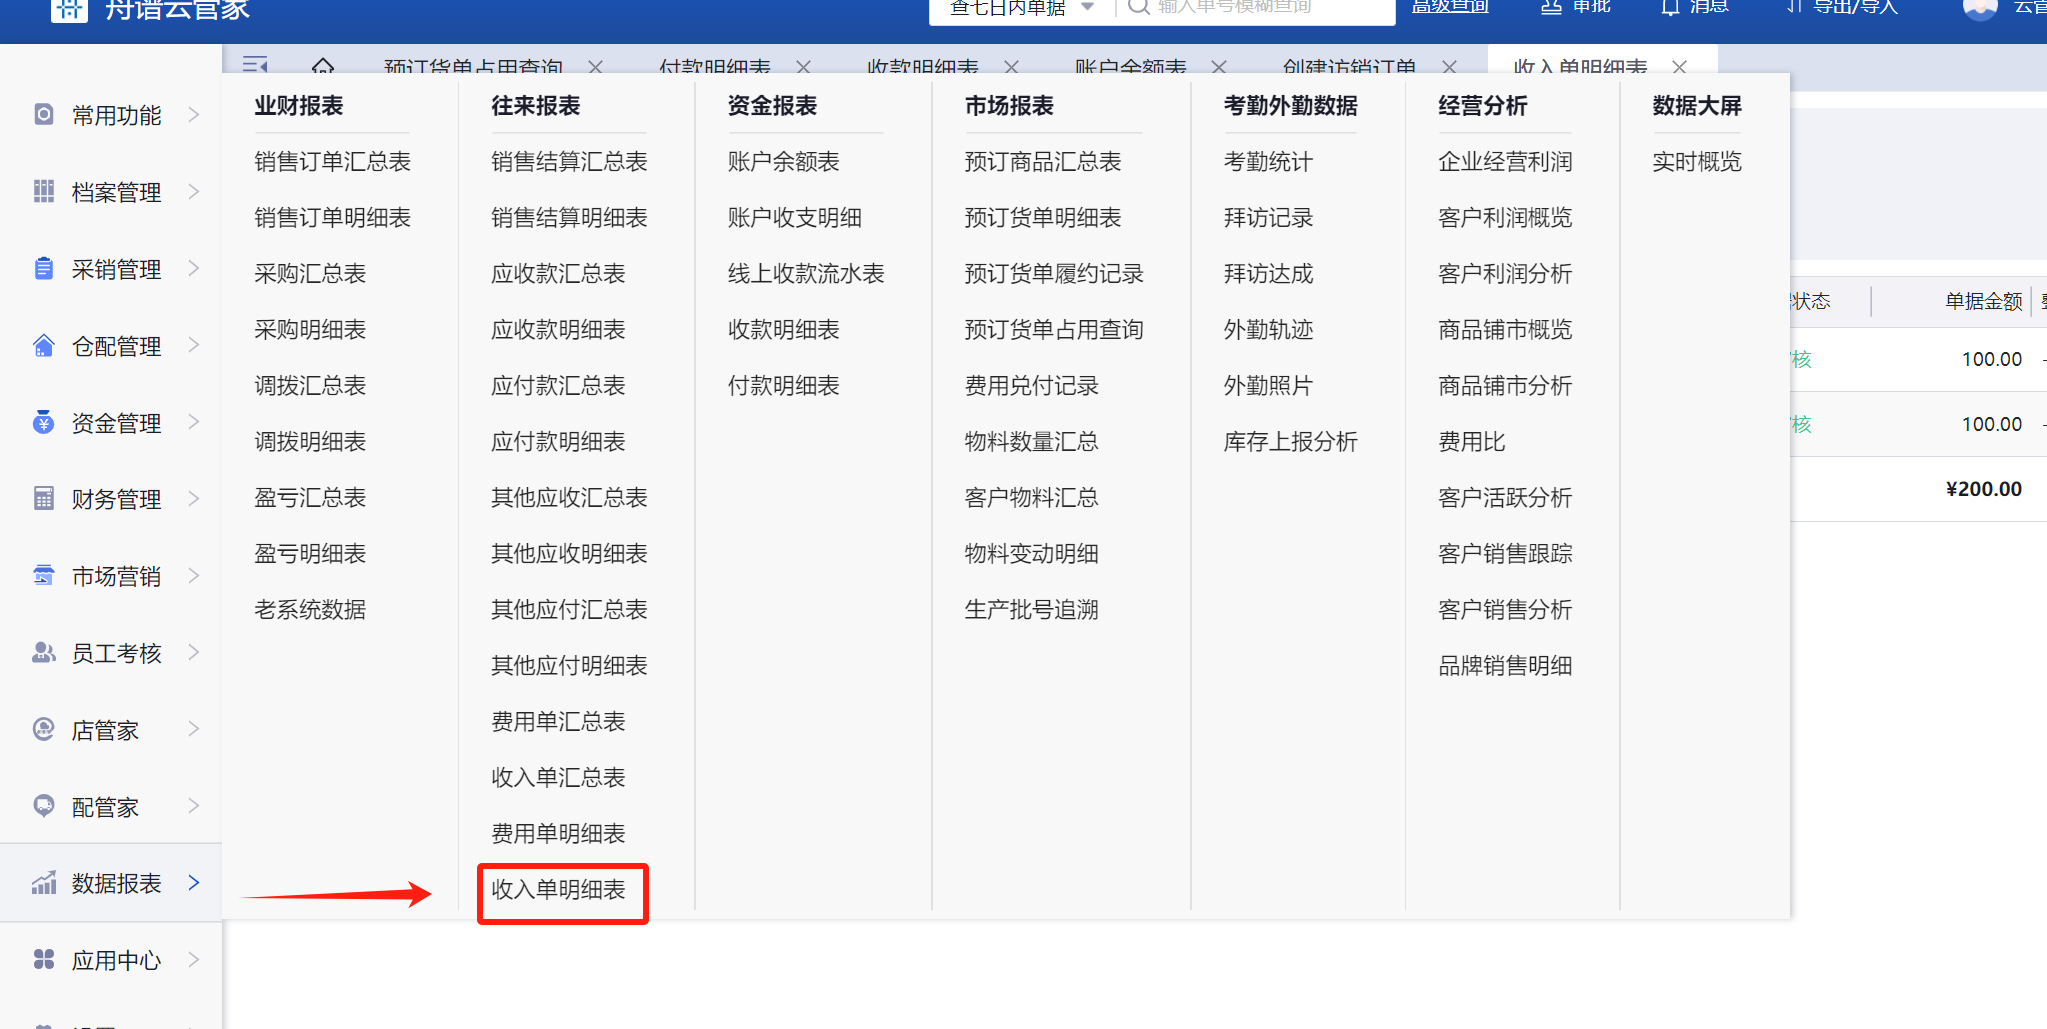
Task: Click the 数据报表 chart icon
Action: point(44,883)
